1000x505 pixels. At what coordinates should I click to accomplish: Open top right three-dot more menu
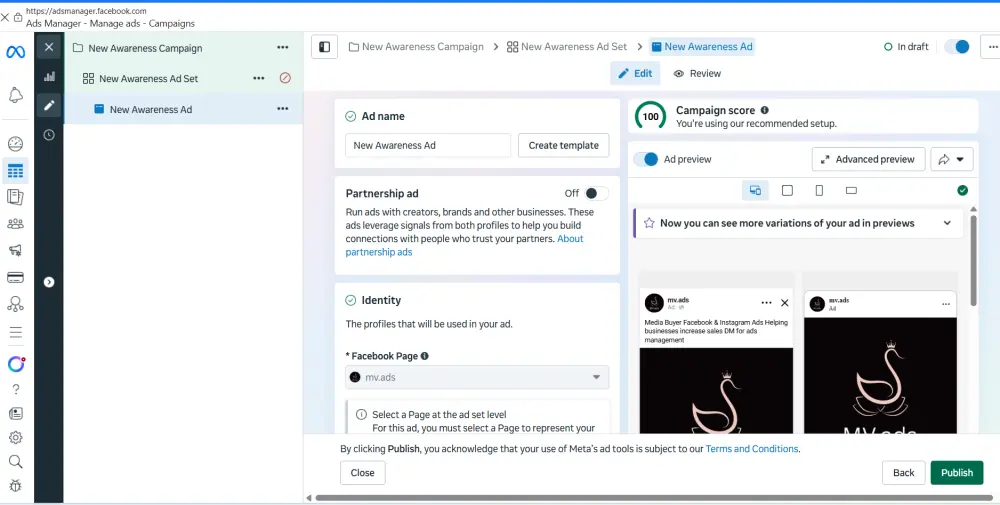point(992,47)
